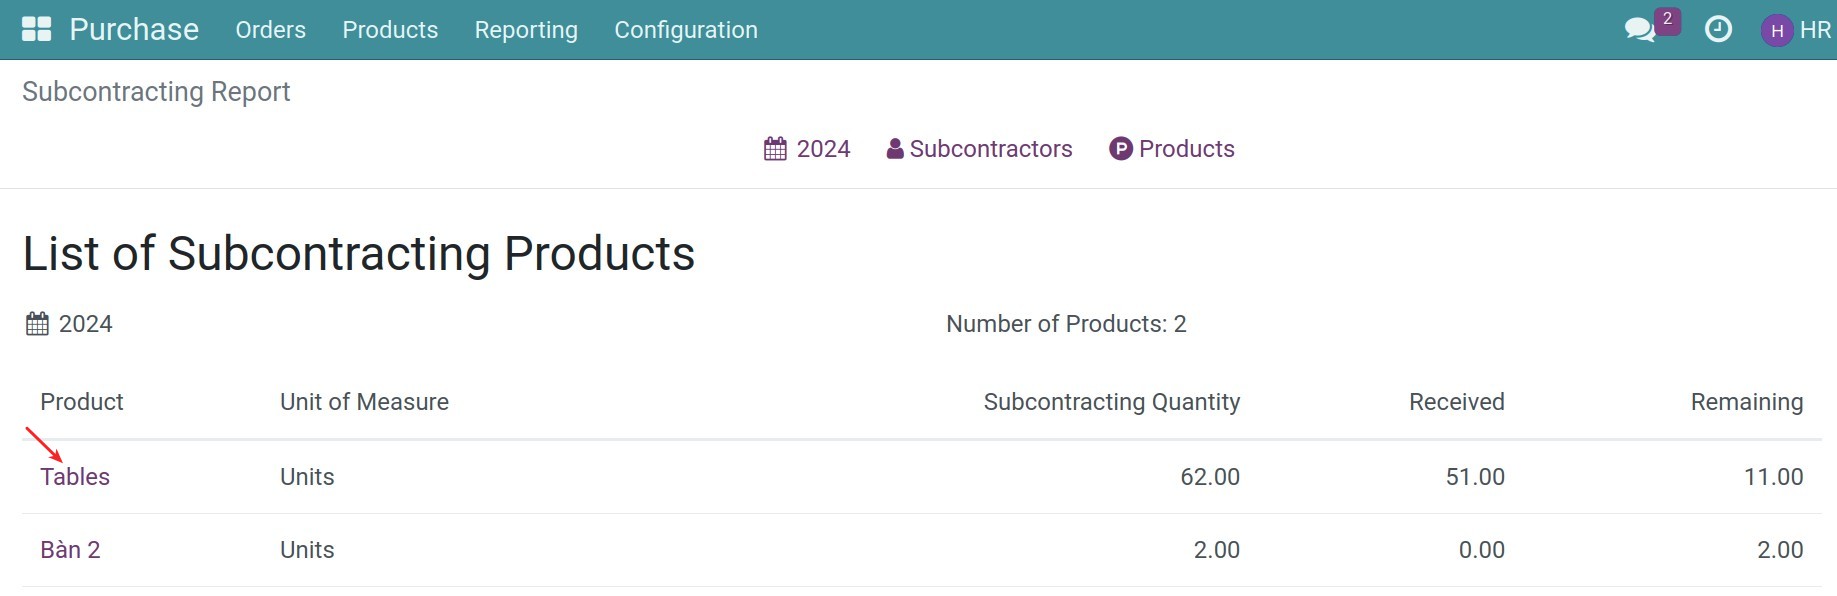Open the Configuration menu
This screenshot has height=596, width=1837.
coord(686,30)
